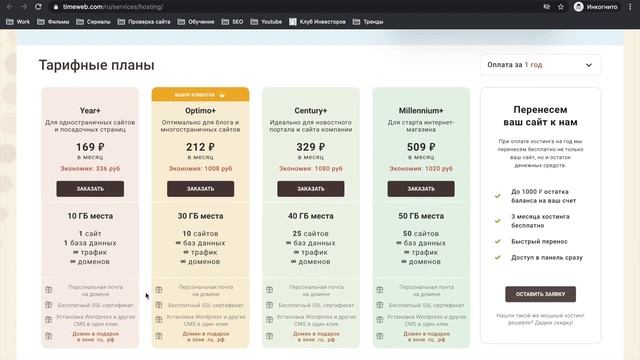Image resolution: width=640 pixels, height=360 pixels.
Task: Open the Обучение bookmarks folder
Action: click(x=196, y=22)
